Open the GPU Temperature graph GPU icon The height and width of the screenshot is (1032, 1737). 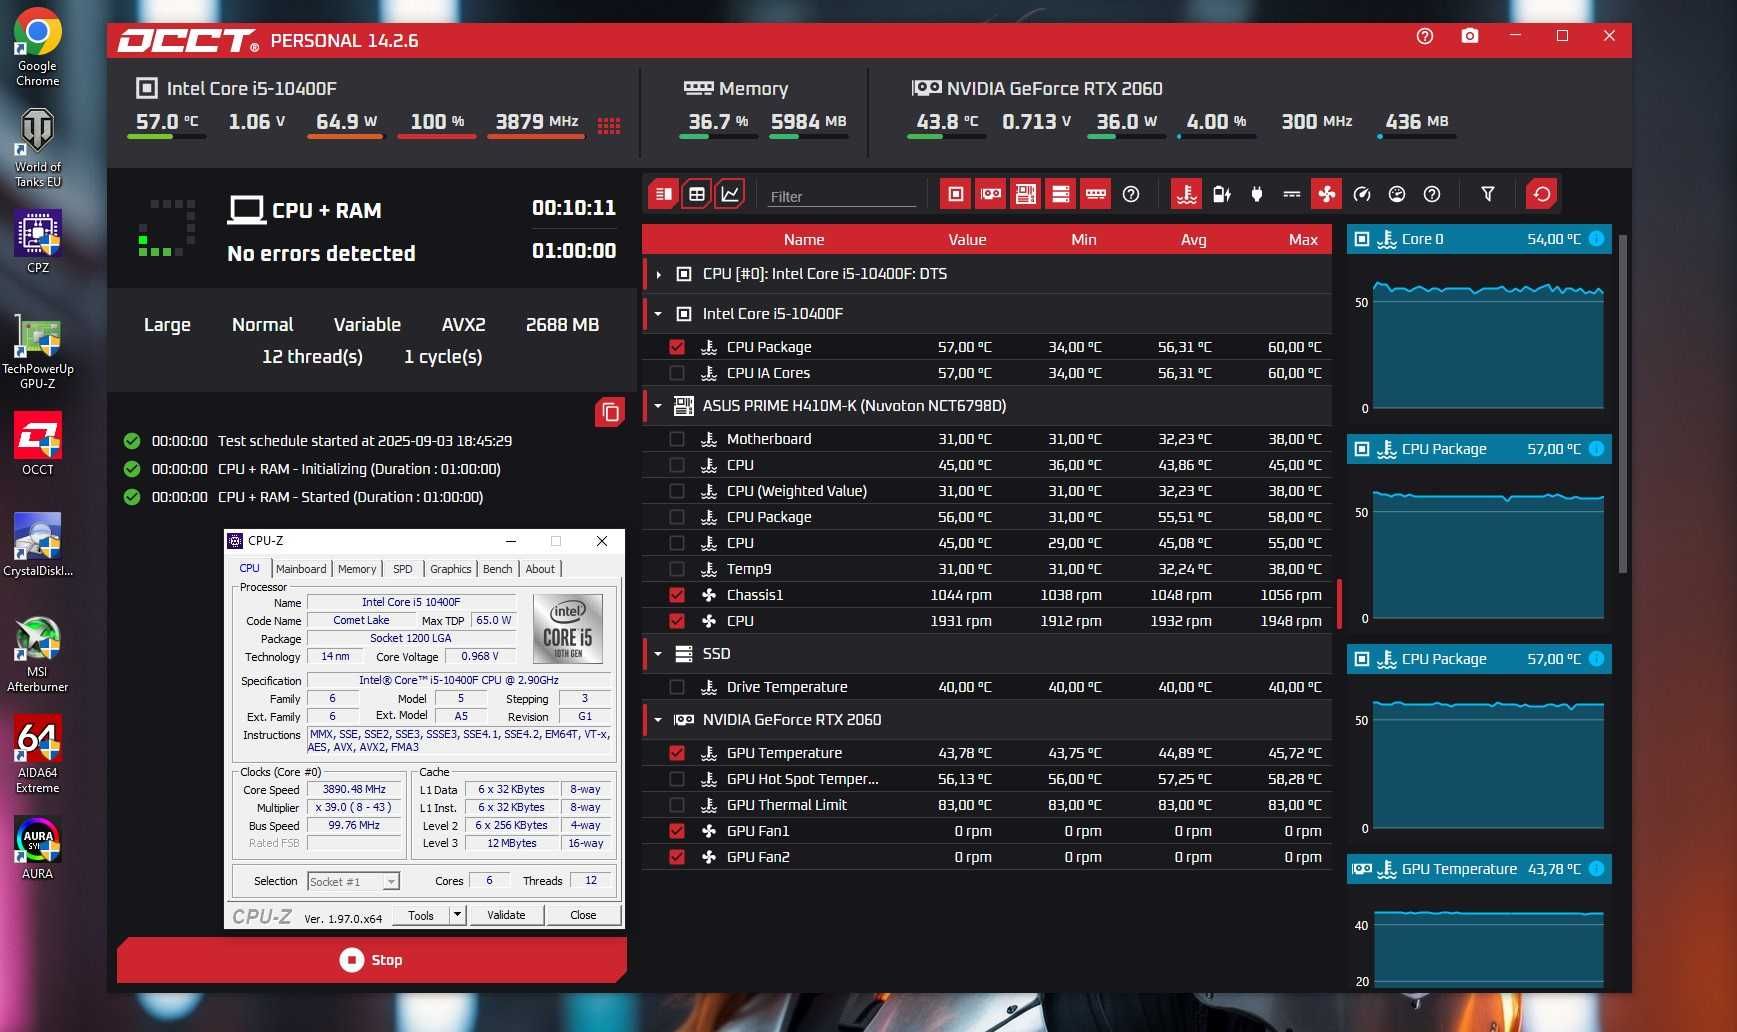coord(1362,869)
